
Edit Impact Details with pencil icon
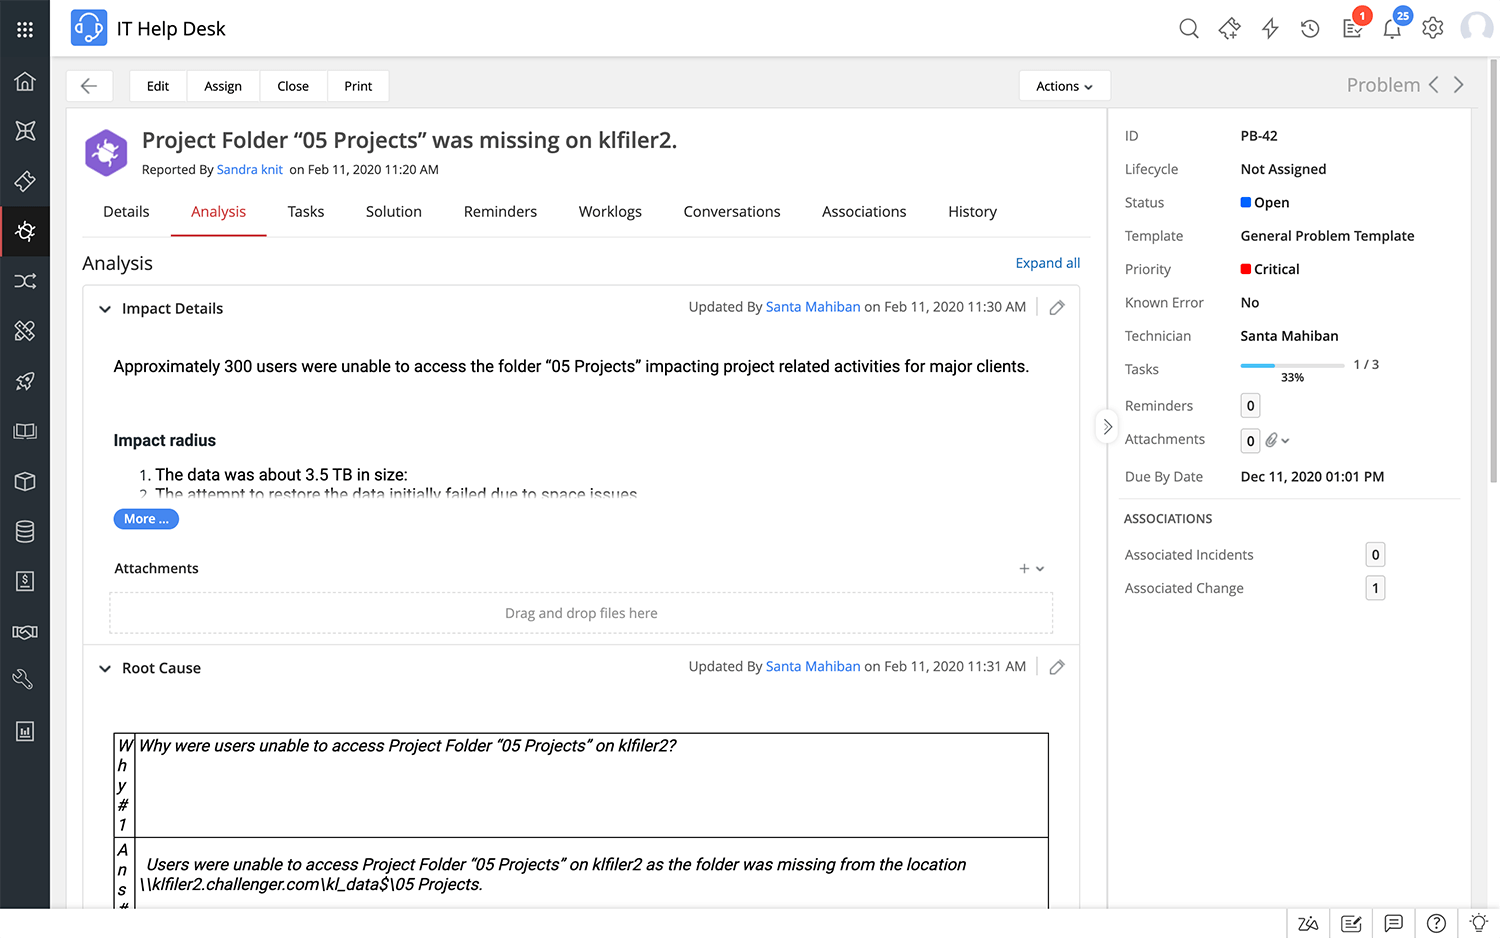tap(1057, 308)
